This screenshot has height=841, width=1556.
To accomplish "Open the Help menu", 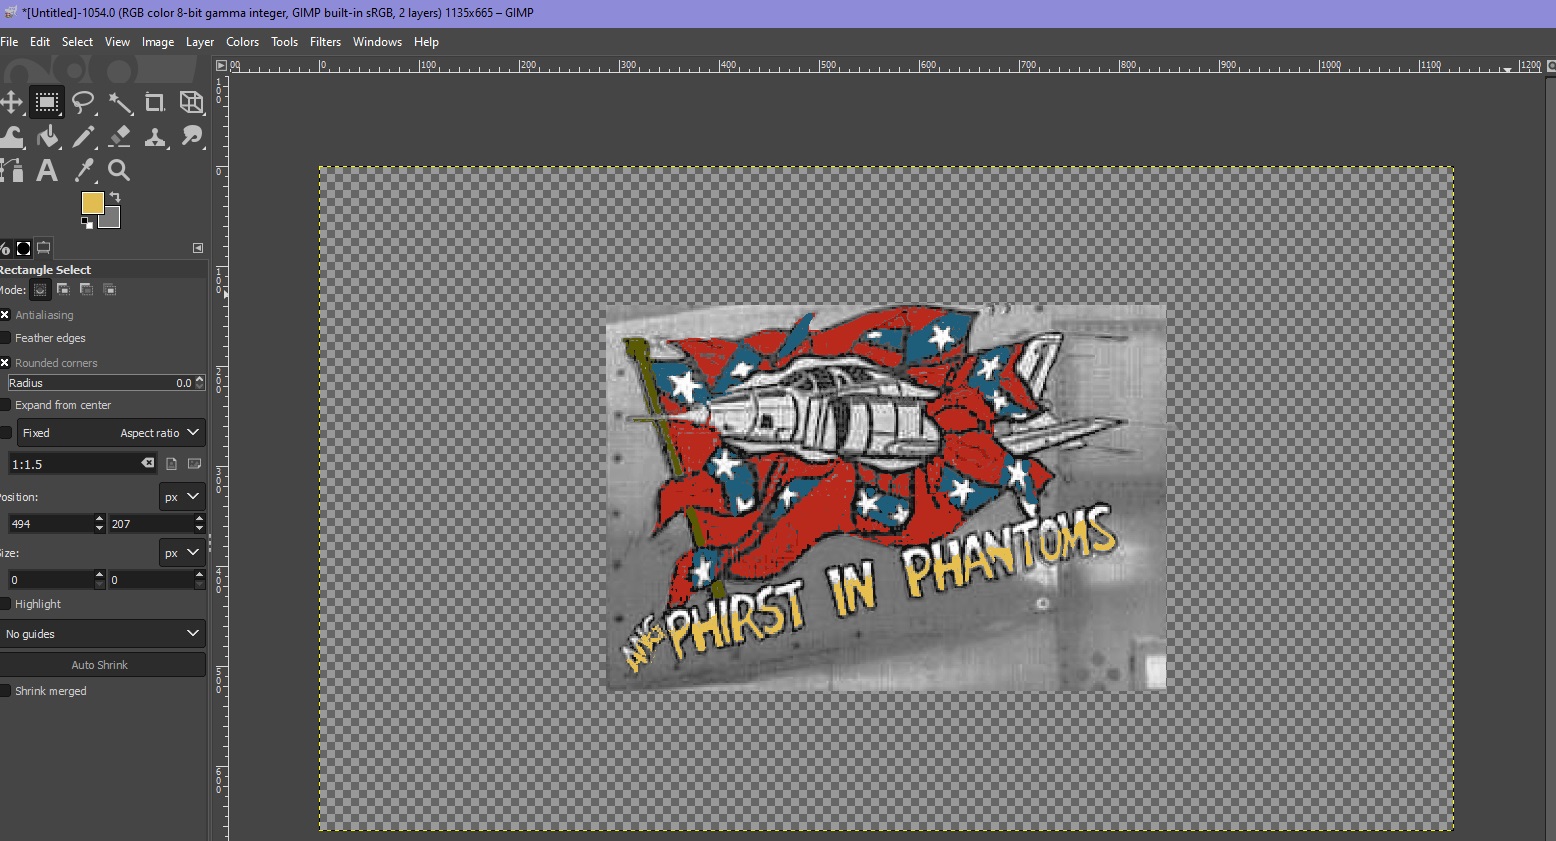I will (x=426, y=42).
